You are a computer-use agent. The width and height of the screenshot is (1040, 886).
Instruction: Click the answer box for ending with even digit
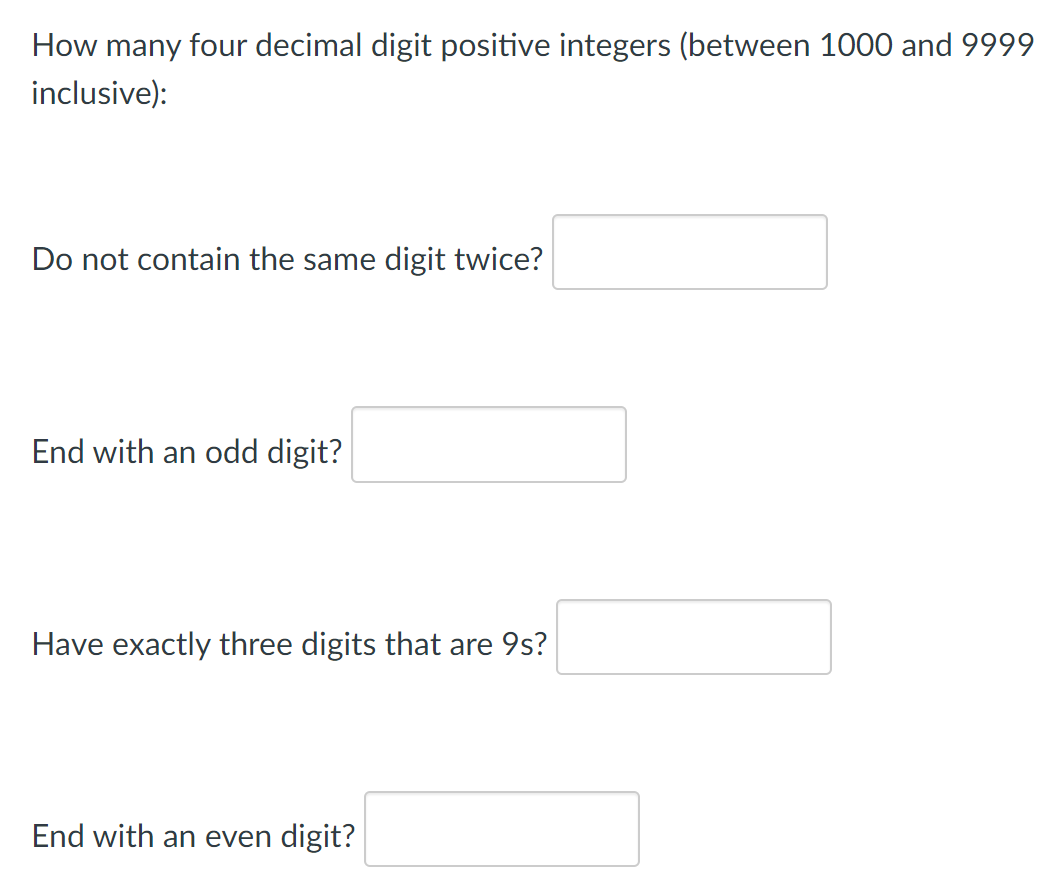501,829
